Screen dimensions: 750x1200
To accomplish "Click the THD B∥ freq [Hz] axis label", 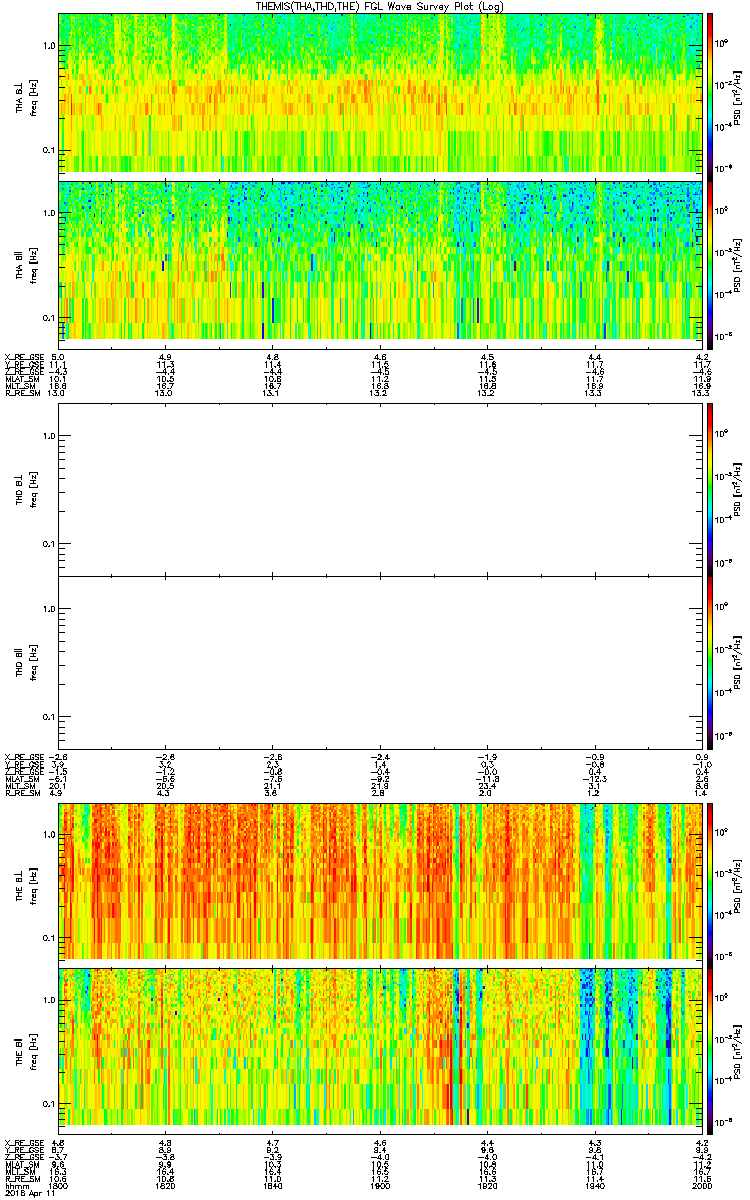I will point(32,662).
